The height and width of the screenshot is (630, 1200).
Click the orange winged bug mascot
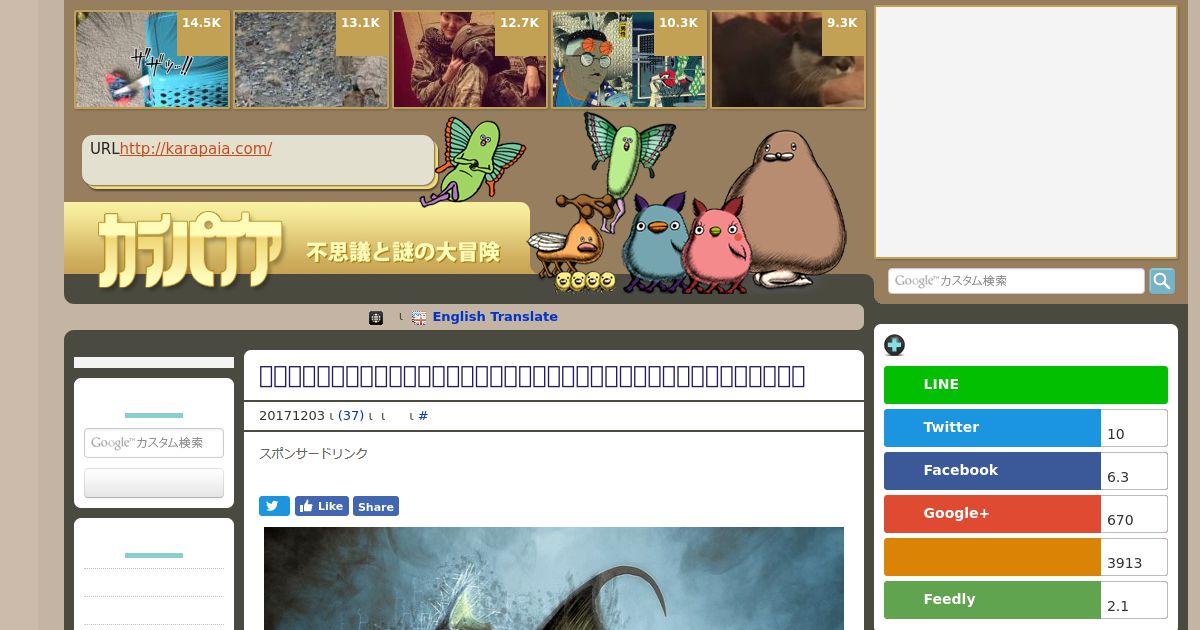click(x=570, y=241)
